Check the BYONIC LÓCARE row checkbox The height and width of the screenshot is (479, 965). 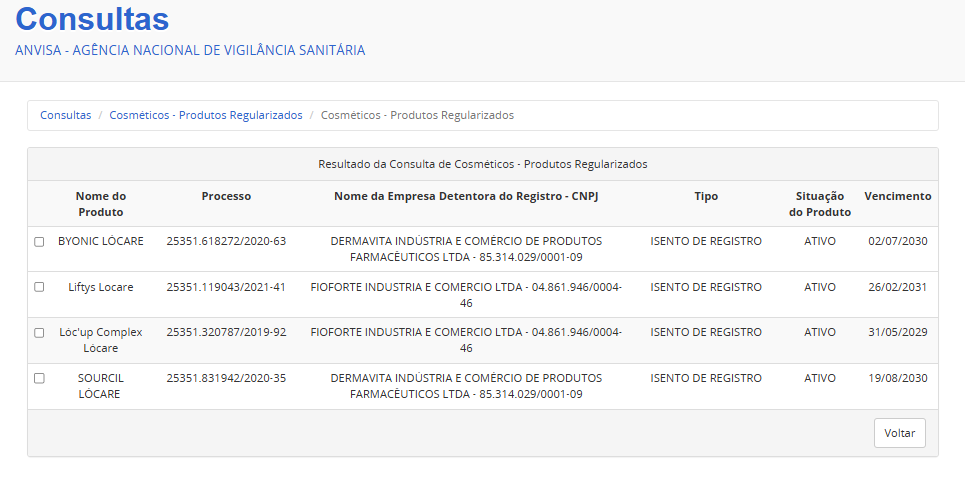click(x=39, y=242)
